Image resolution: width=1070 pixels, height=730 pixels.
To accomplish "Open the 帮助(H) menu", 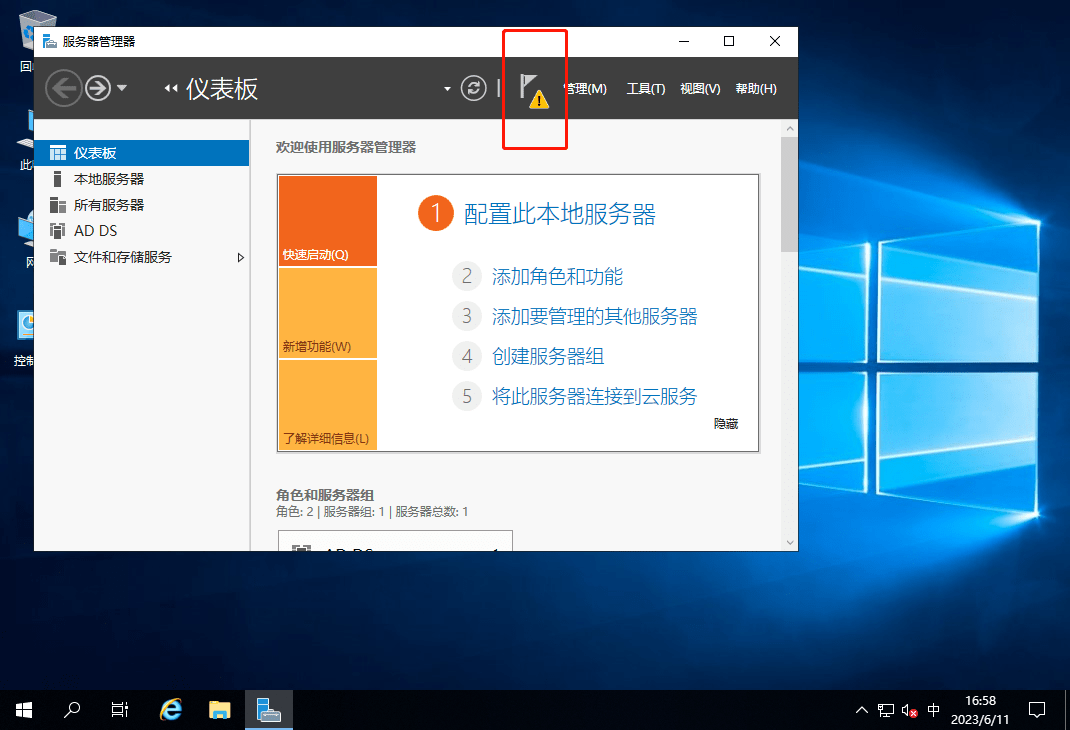I will point(756,89).
